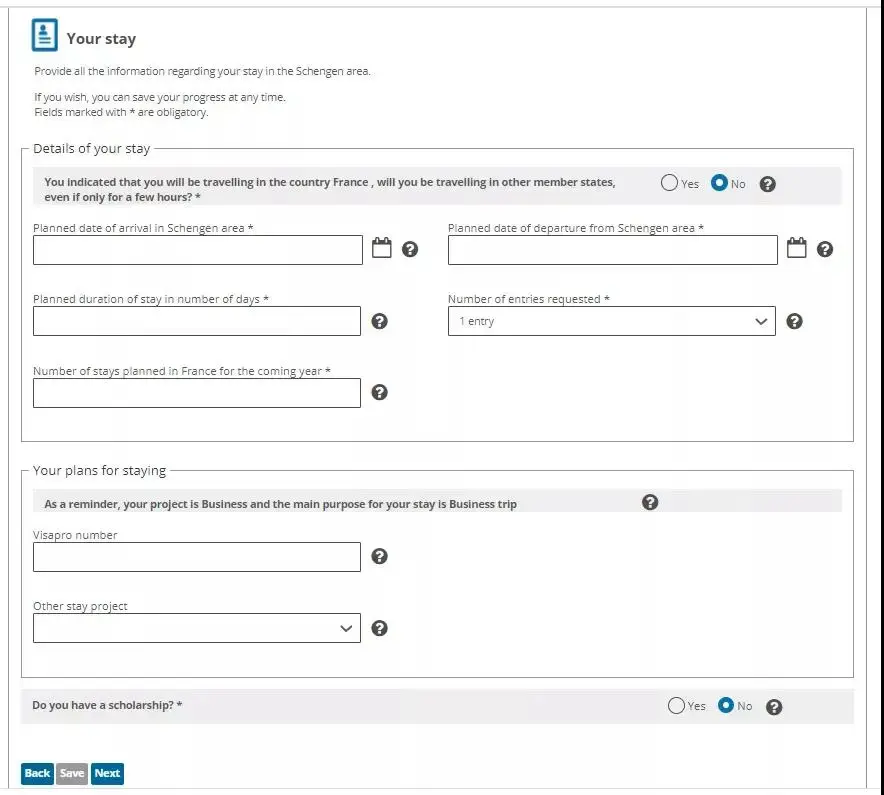This screenshot has width=884, height=795.
Task: Show help for number of entries requested
Action: pos(794,321)
